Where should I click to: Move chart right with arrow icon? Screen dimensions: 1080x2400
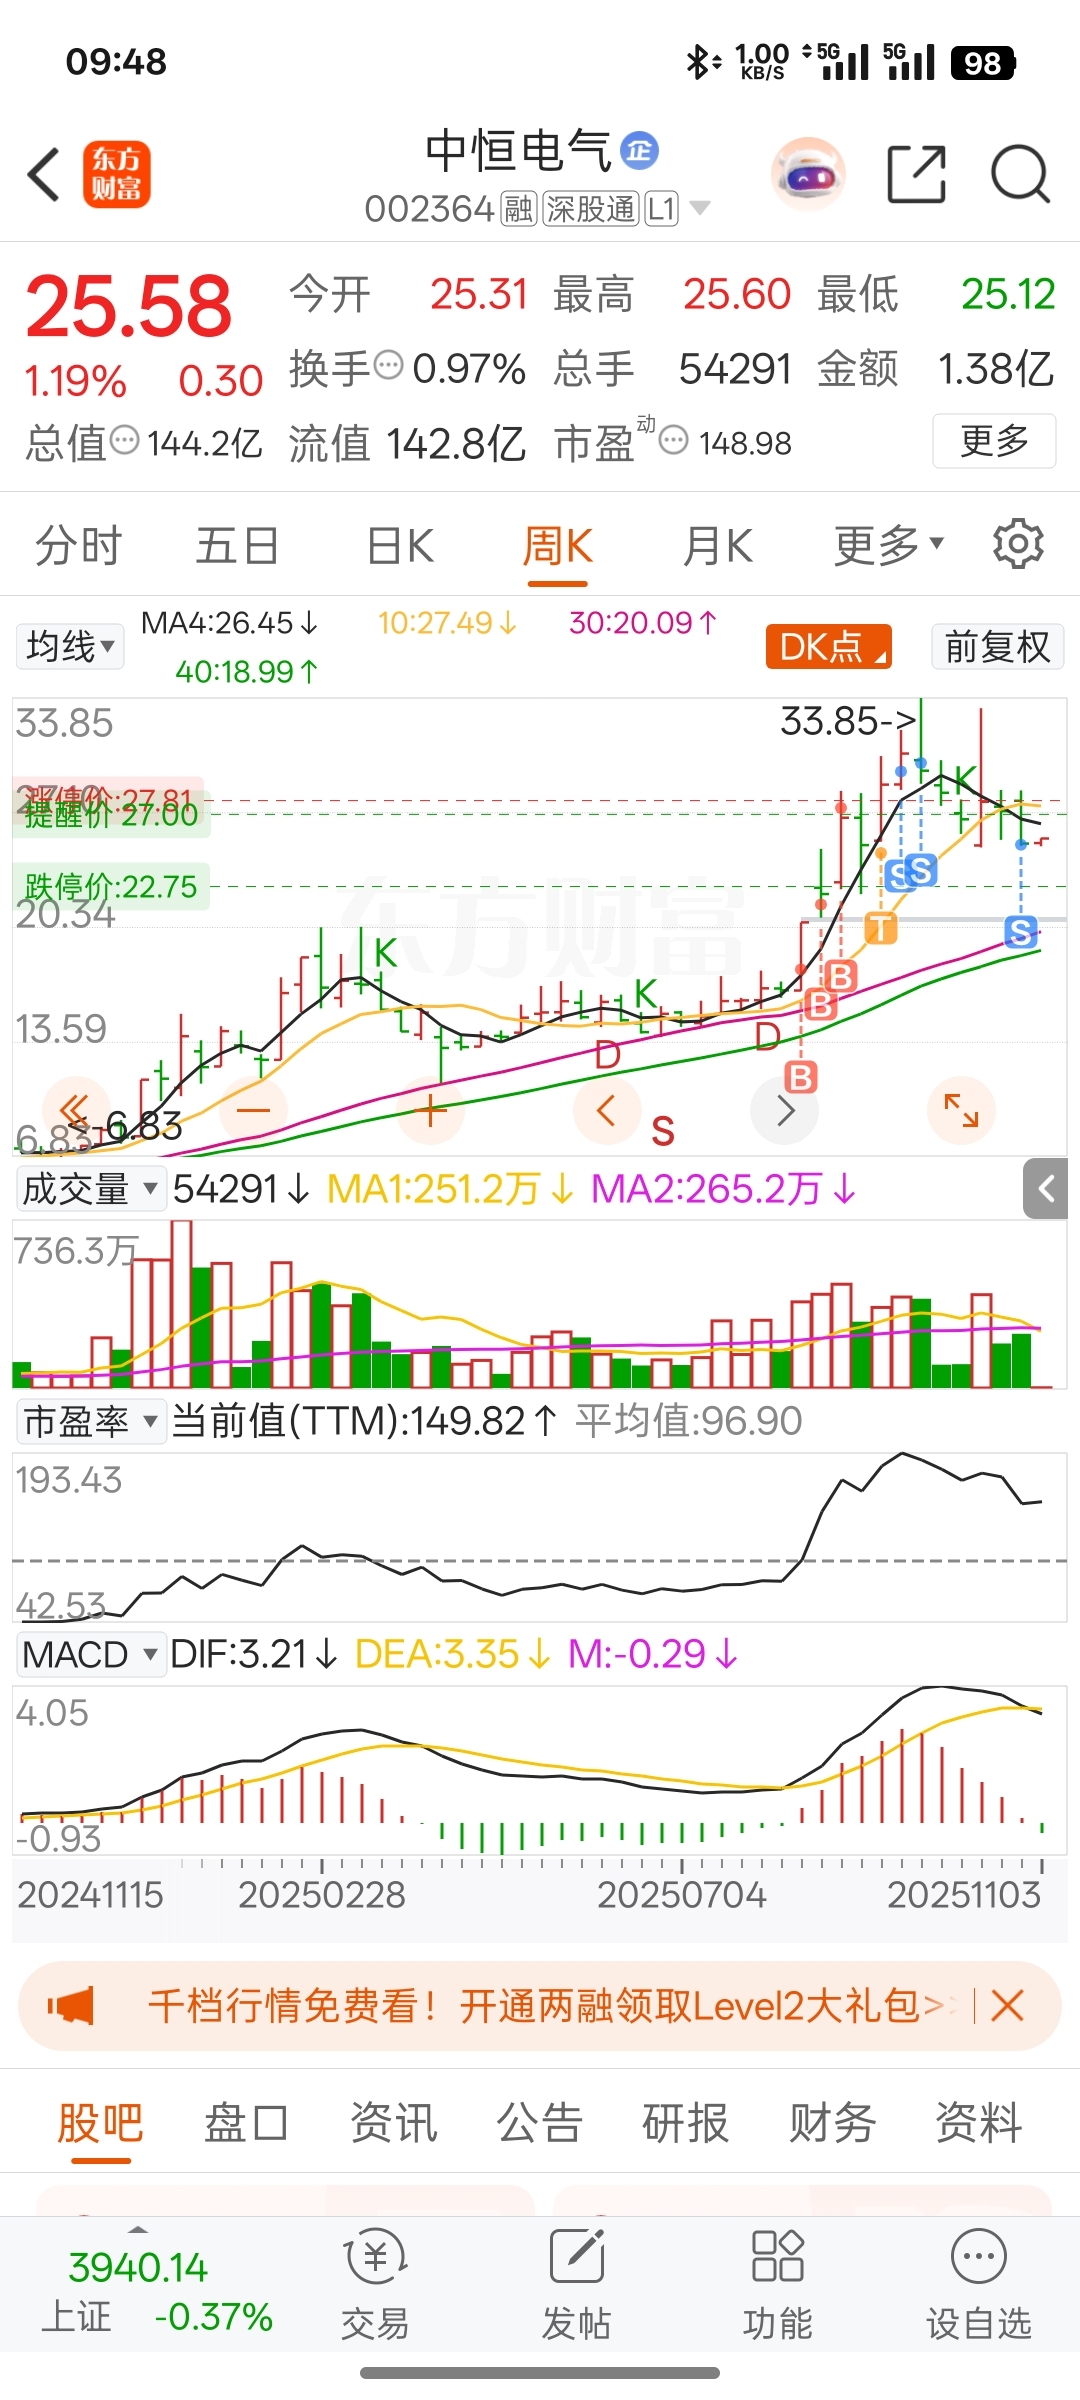pos(784,1110)
